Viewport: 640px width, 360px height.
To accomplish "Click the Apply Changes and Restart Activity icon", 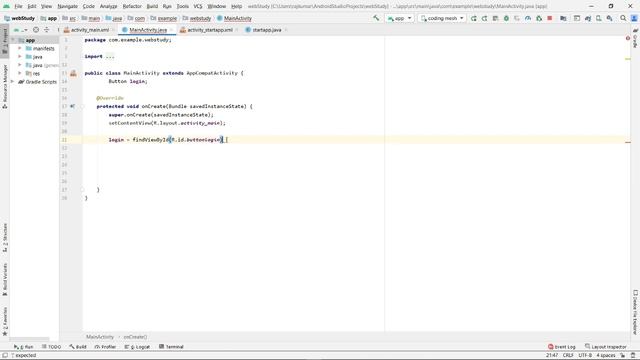I will [x=484, y=18].
